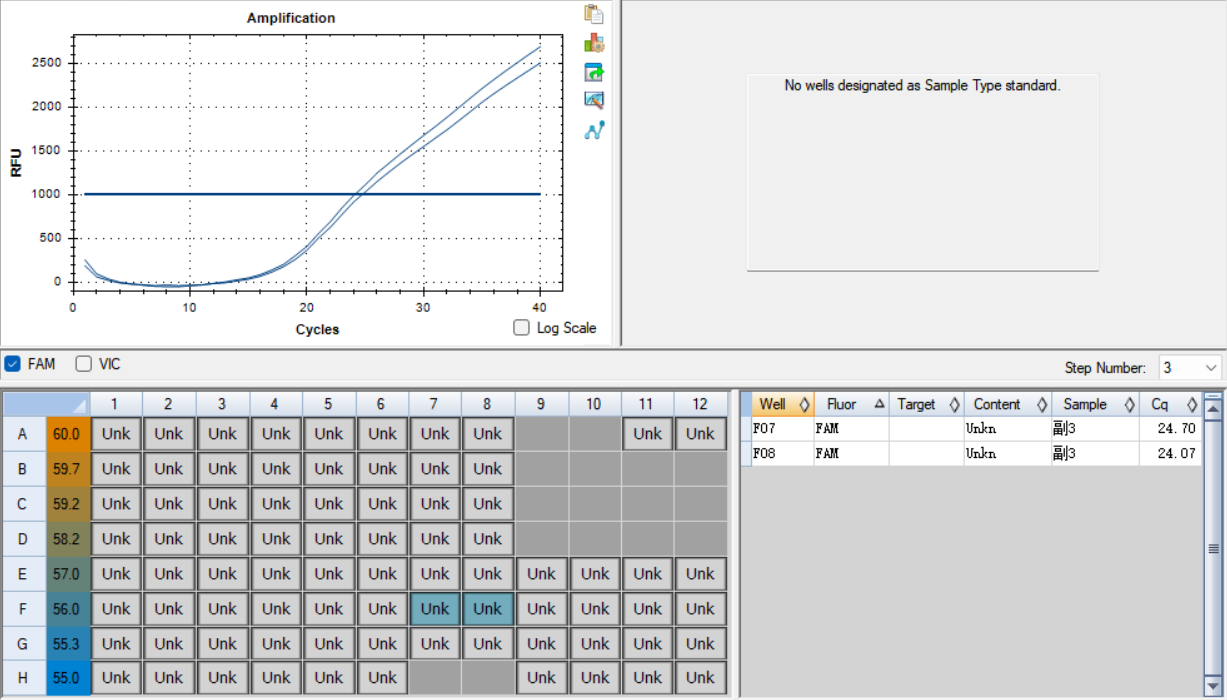Image resolution: width=1227 pixels, height=700 pixels.
Task: Click the results table vertical scrollbar thumb
Action: pos(1213,549)
